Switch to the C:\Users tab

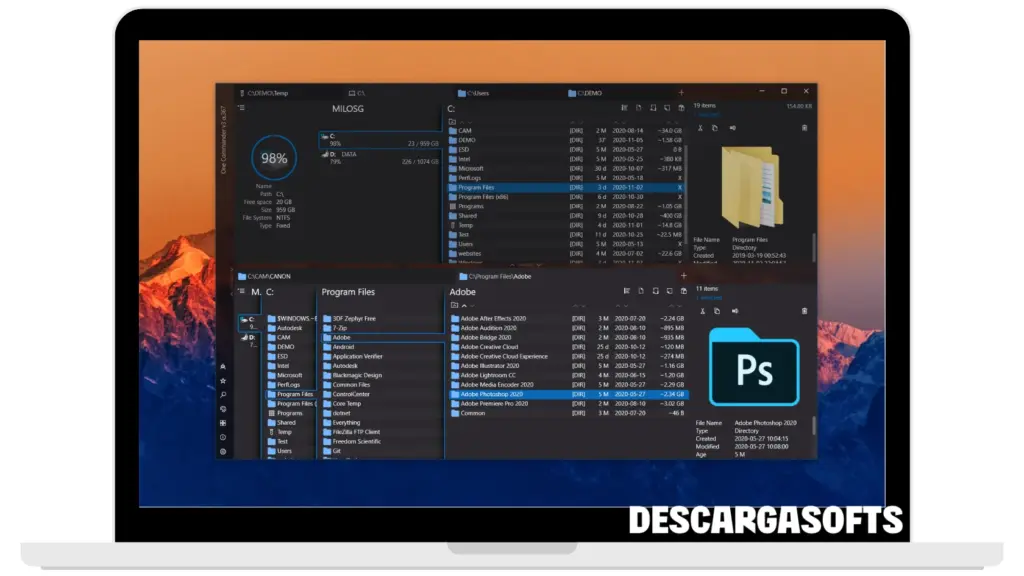479,93
